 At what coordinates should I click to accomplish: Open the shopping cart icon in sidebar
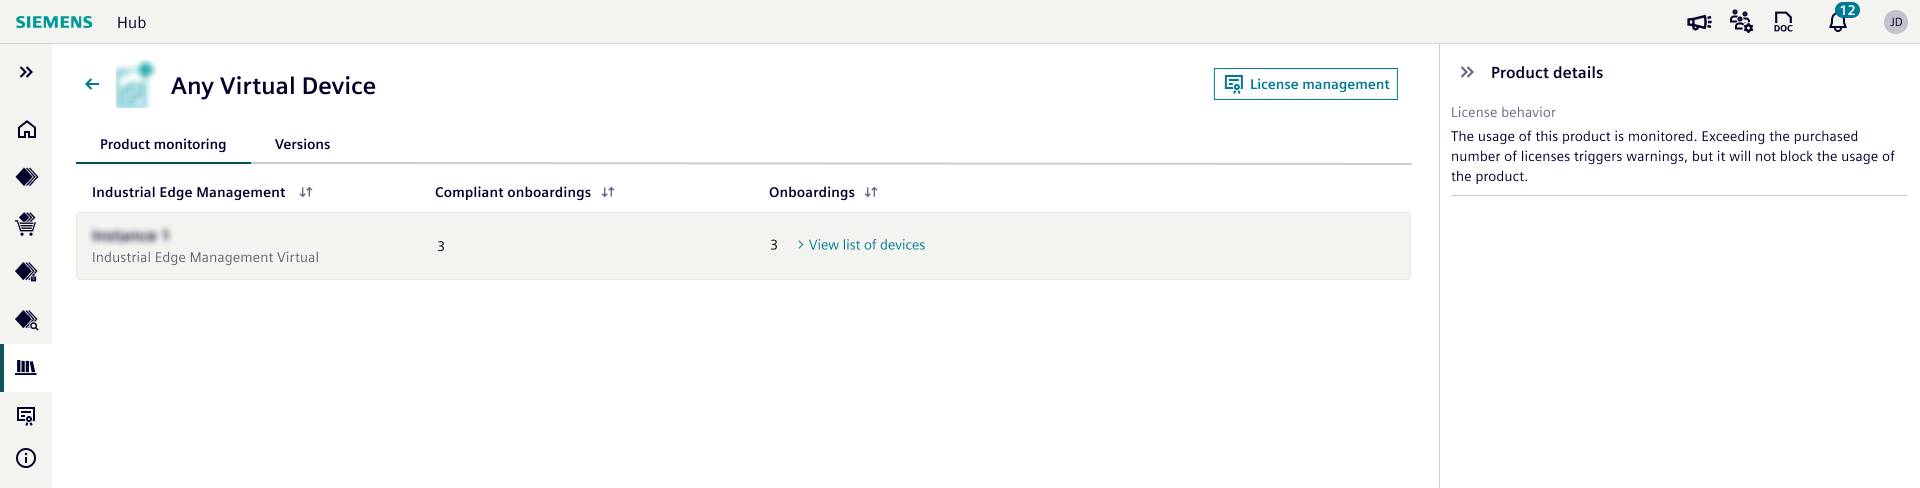pos(27,224)
